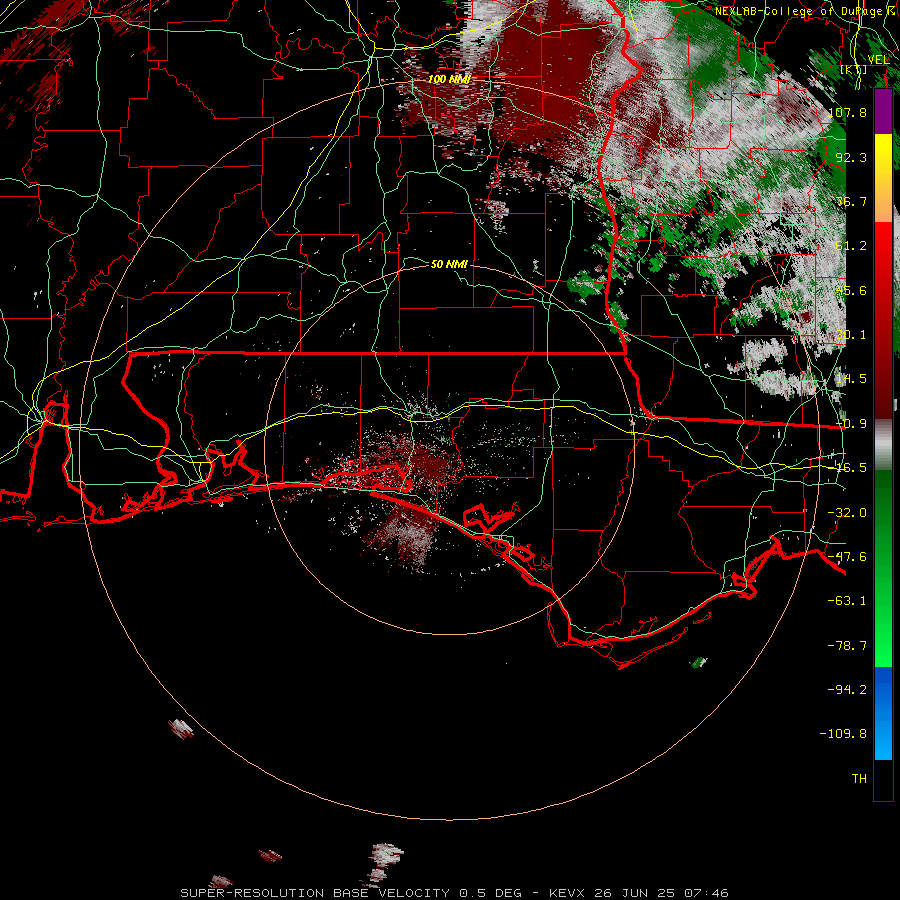Click the 45.6 velocity scale value

click(851, 290)
